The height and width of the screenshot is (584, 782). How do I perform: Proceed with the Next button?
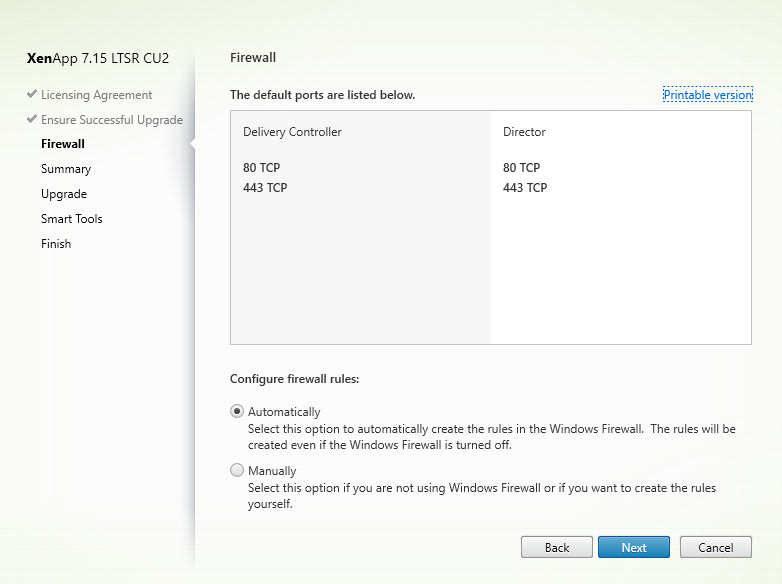coord(634,547)
